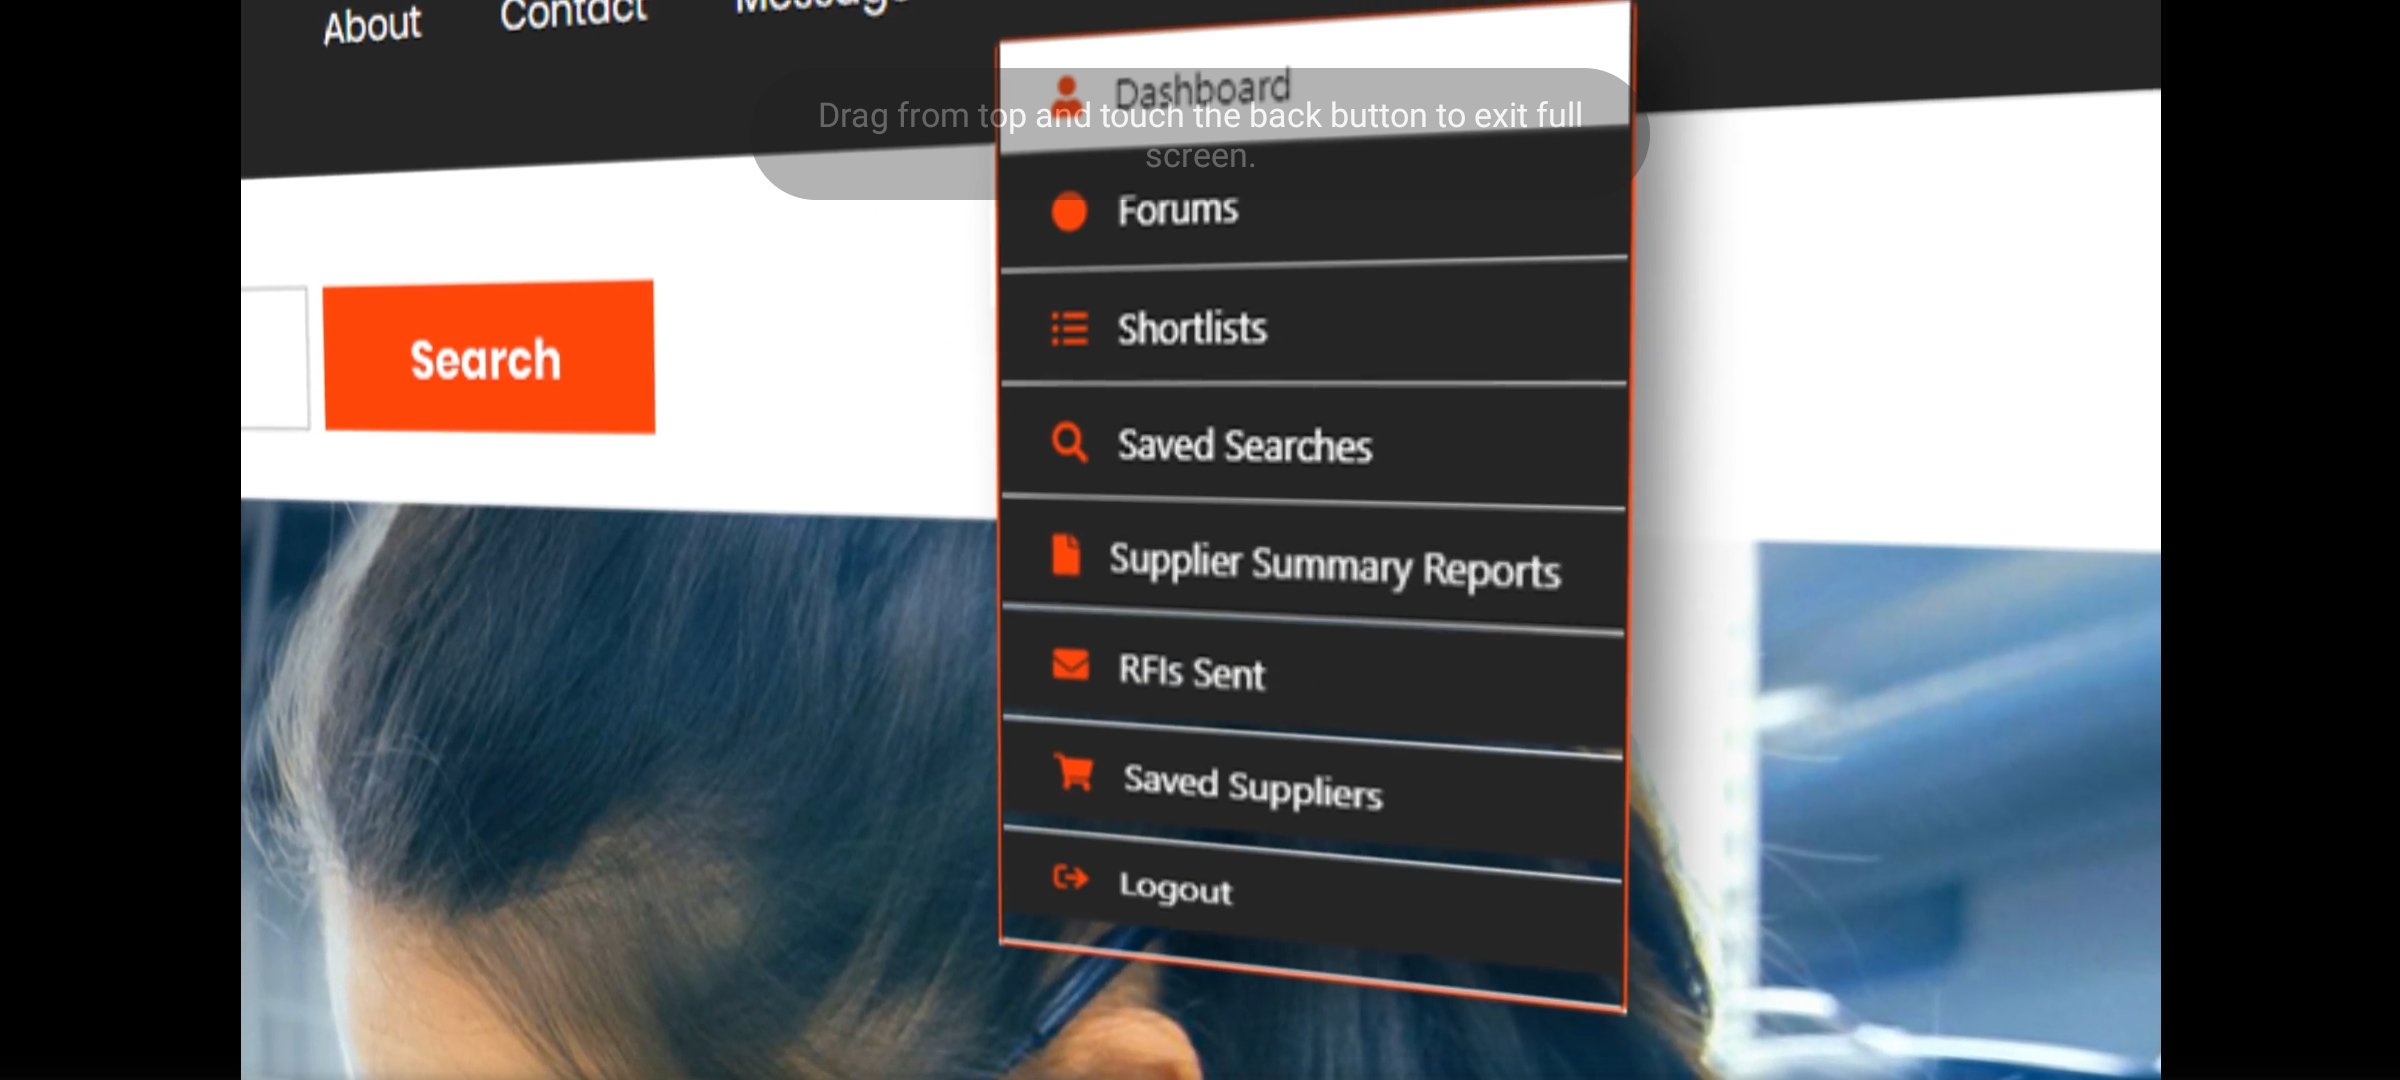Viewport: 2400px width, 1080px height.
Task: Click the magnifier icon for Saved Searches
Action: pyautogui.click(x=1069, y=442)
